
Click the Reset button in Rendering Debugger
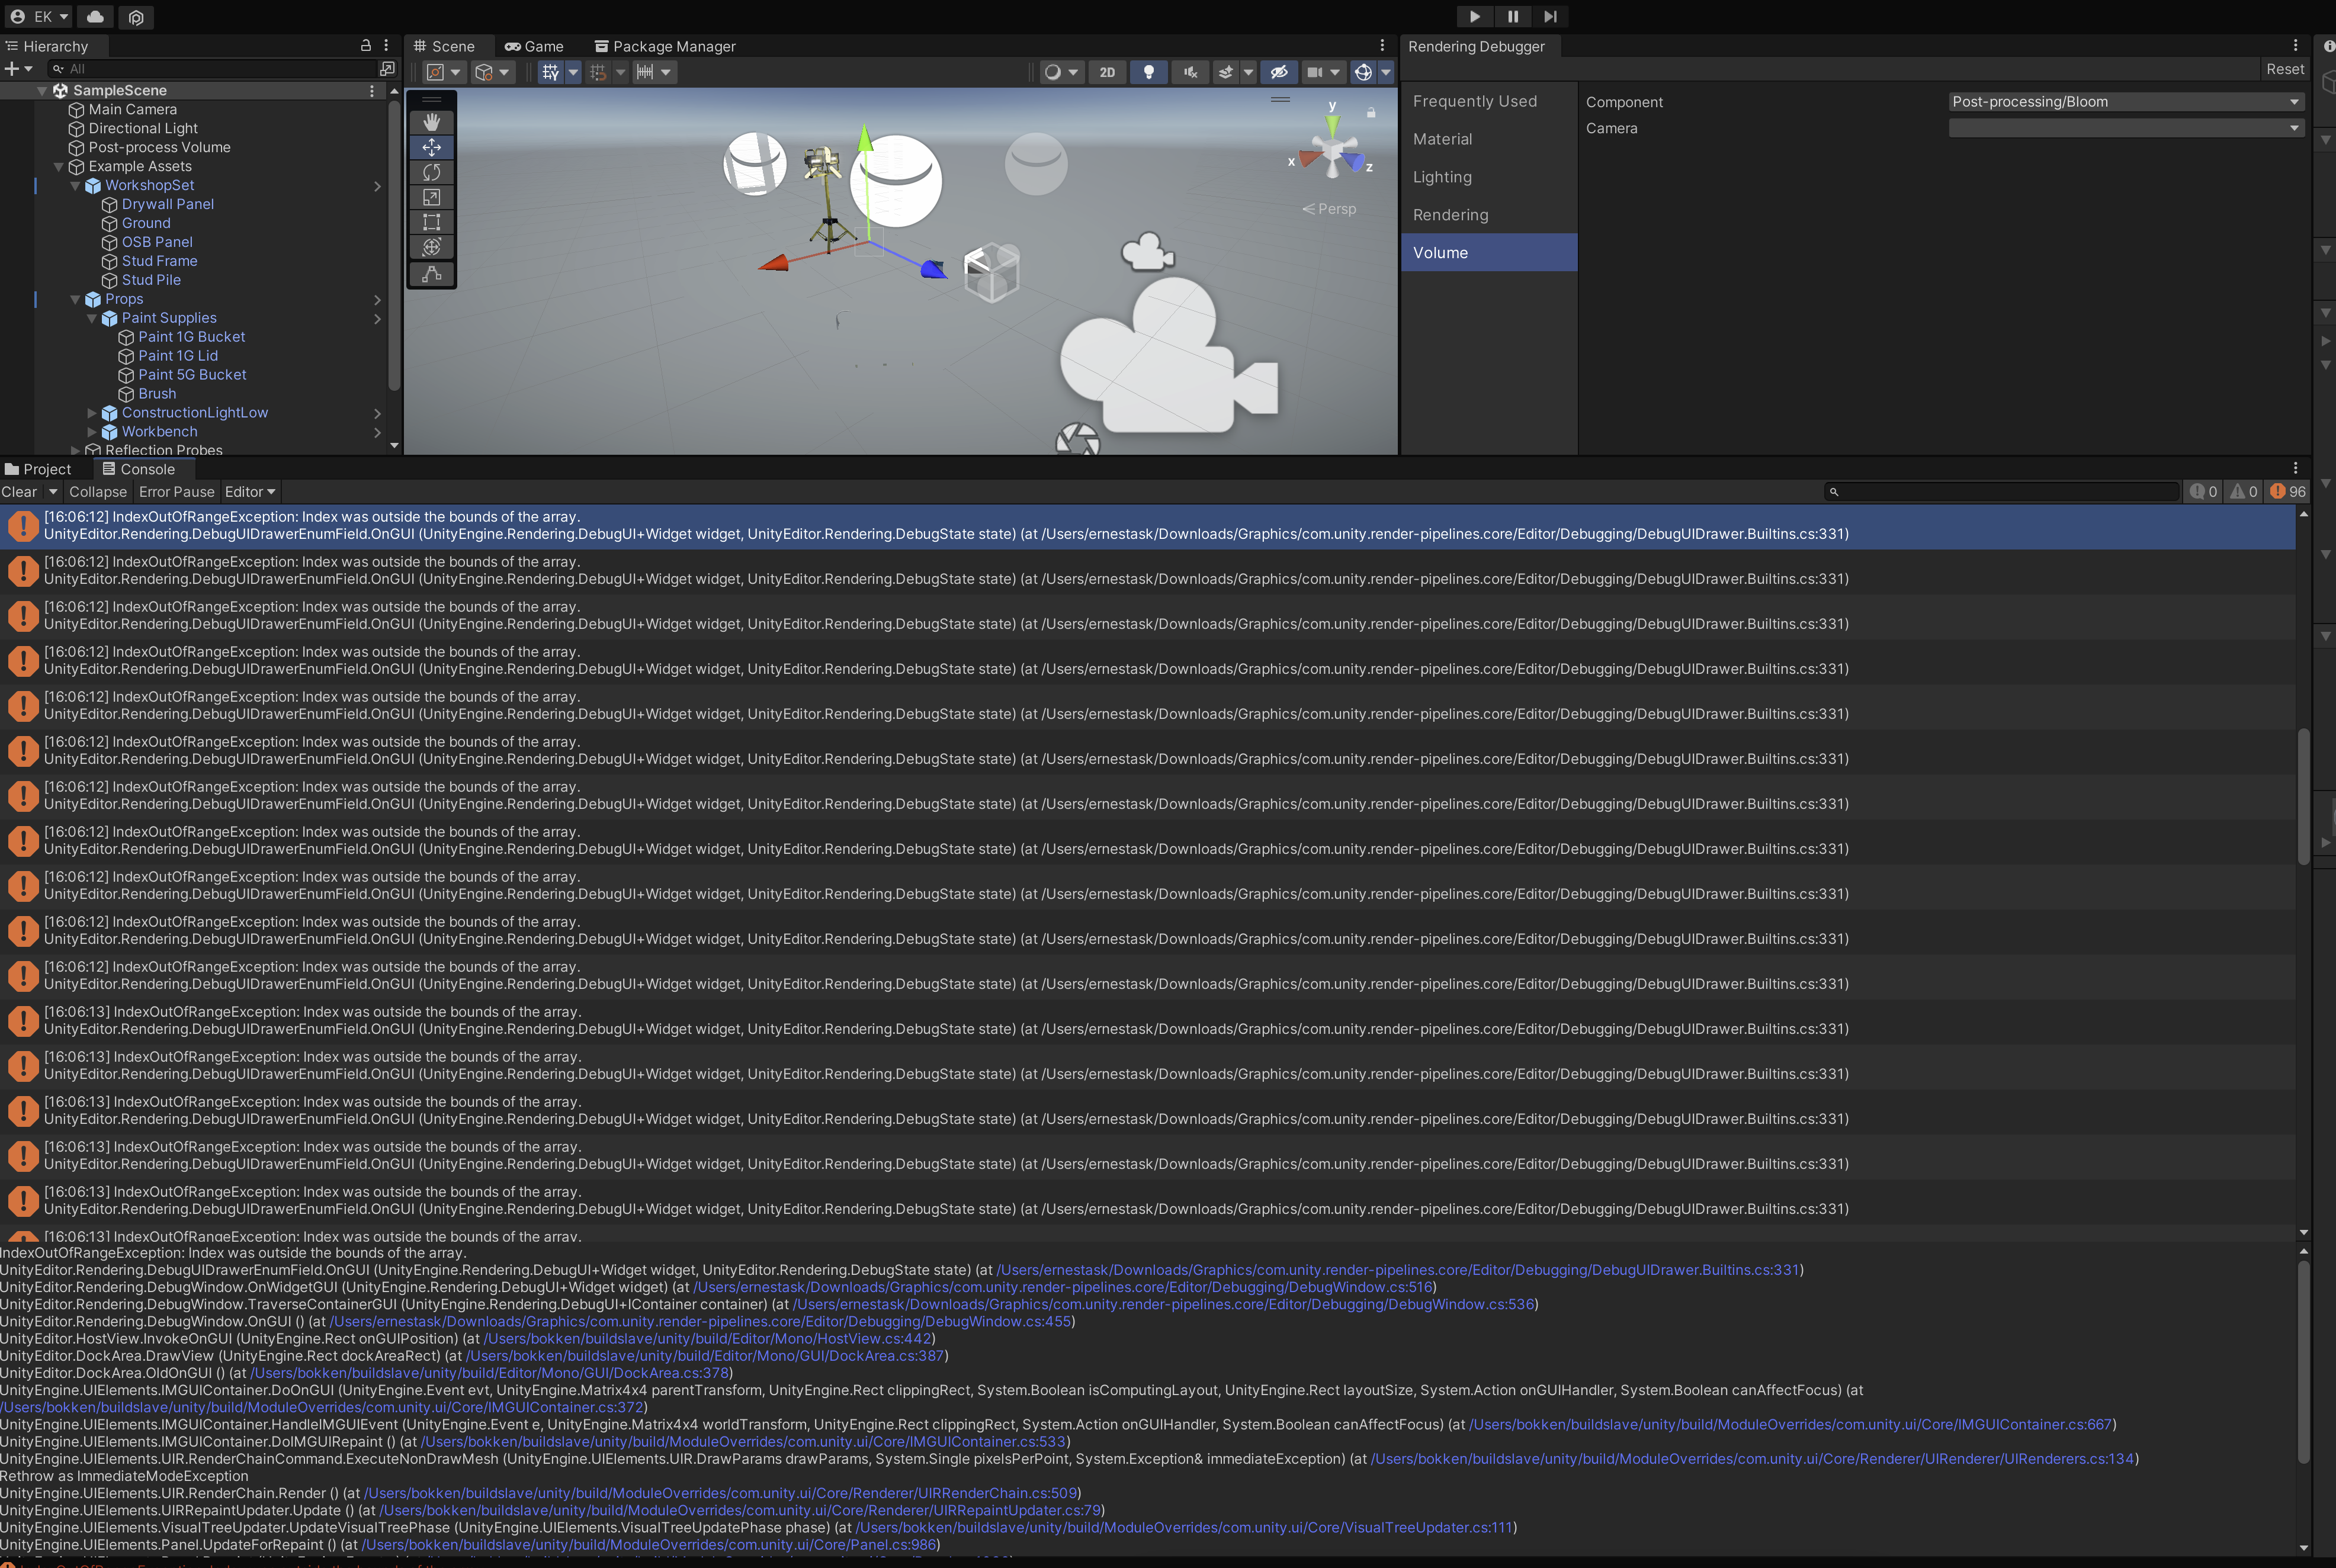click(x=2284, y=69)
